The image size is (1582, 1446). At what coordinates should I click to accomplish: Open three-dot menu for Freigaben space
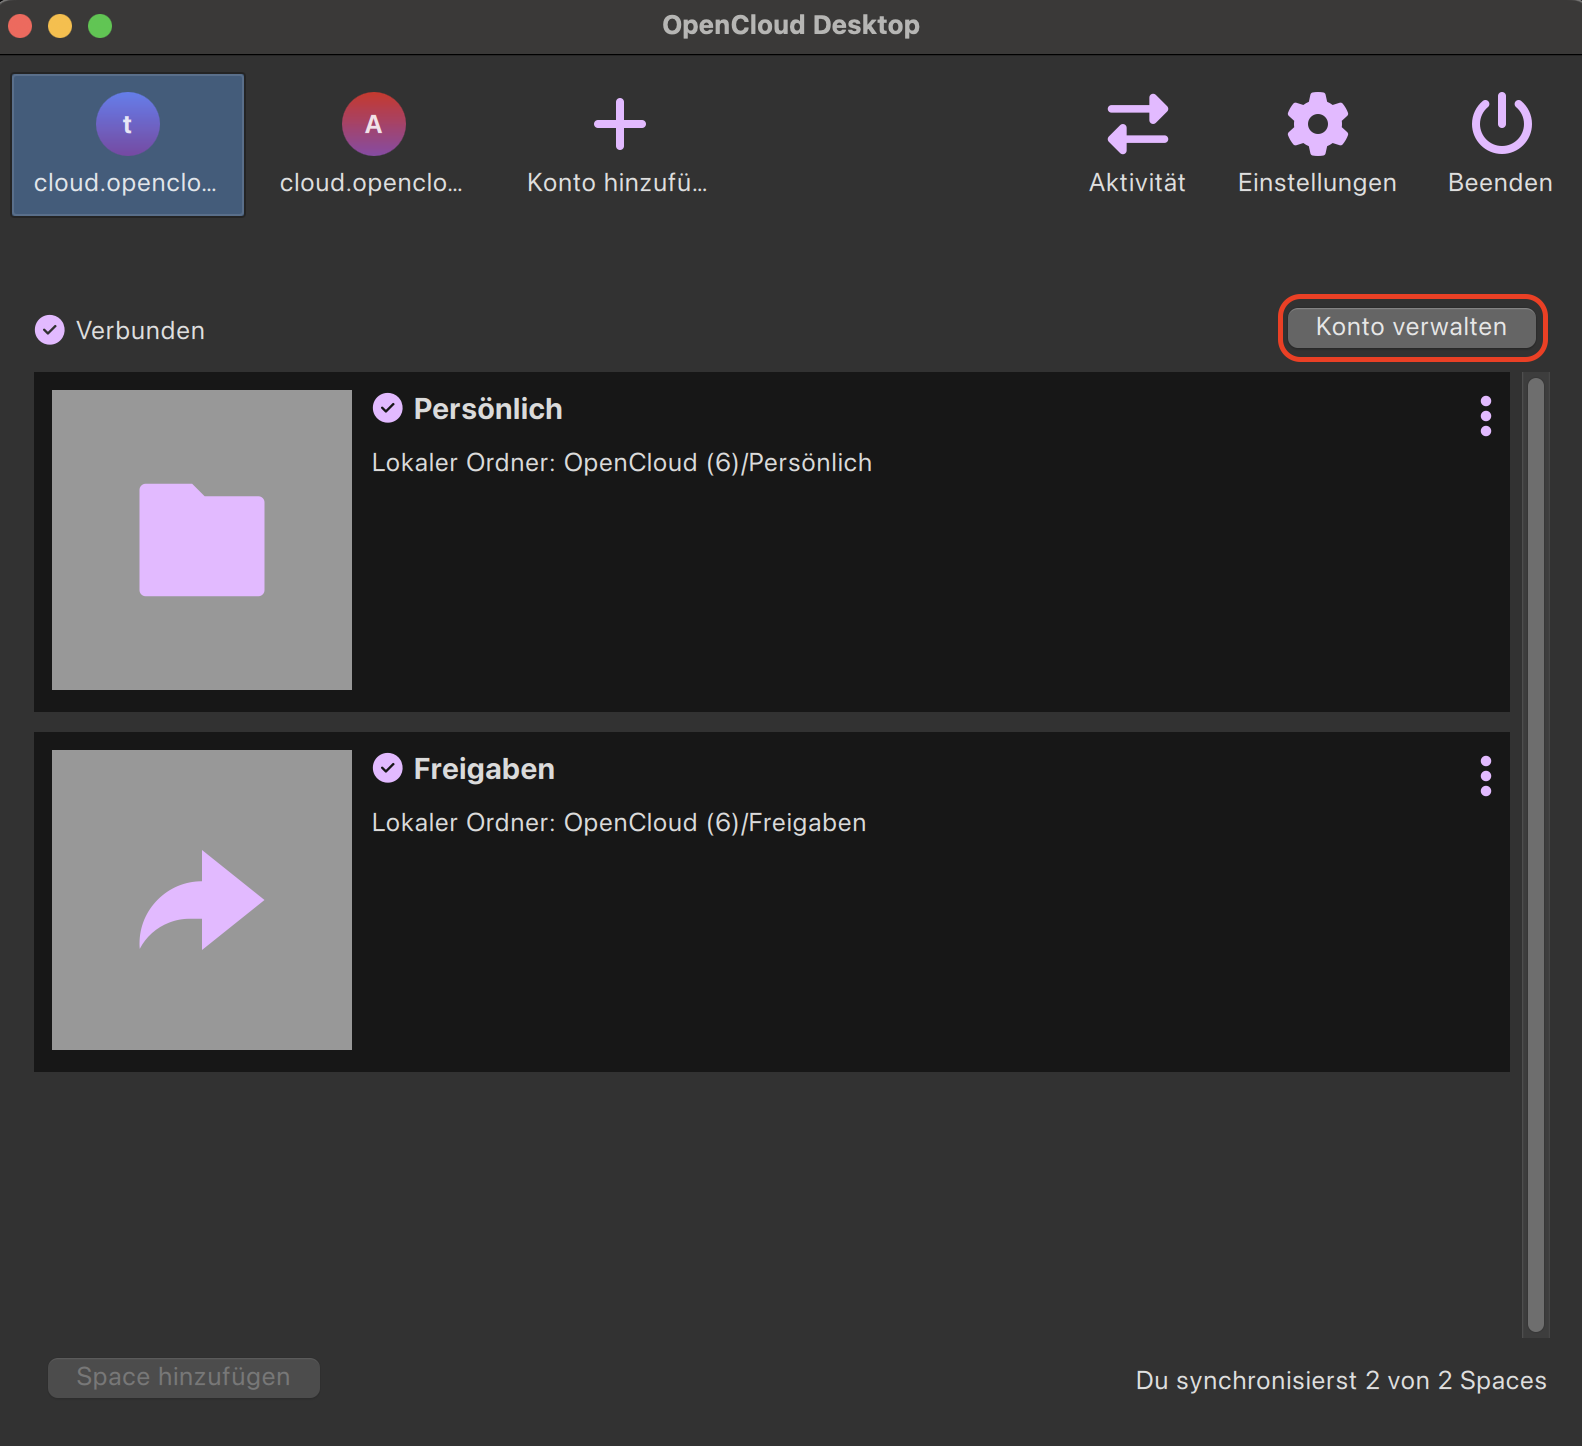point(1486,776)
